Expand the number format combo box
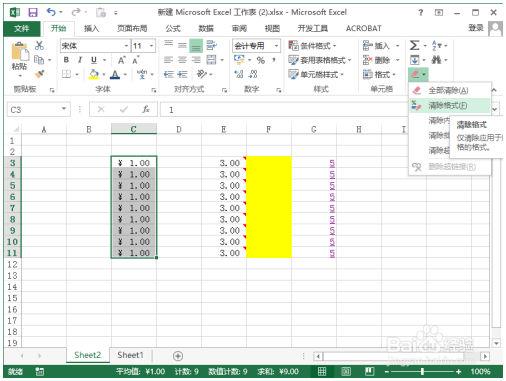 pos(276,46)
